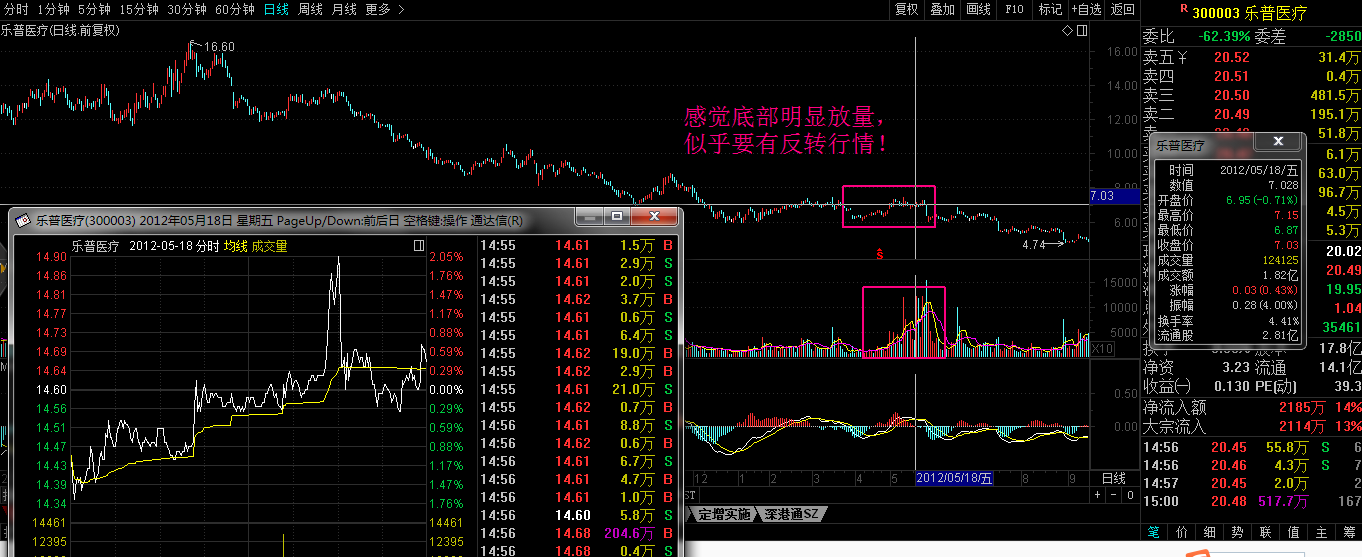Viewport: 1362px width, 557px height.
Task: Click 卖五 order book row
Action: click(1251, 58)
